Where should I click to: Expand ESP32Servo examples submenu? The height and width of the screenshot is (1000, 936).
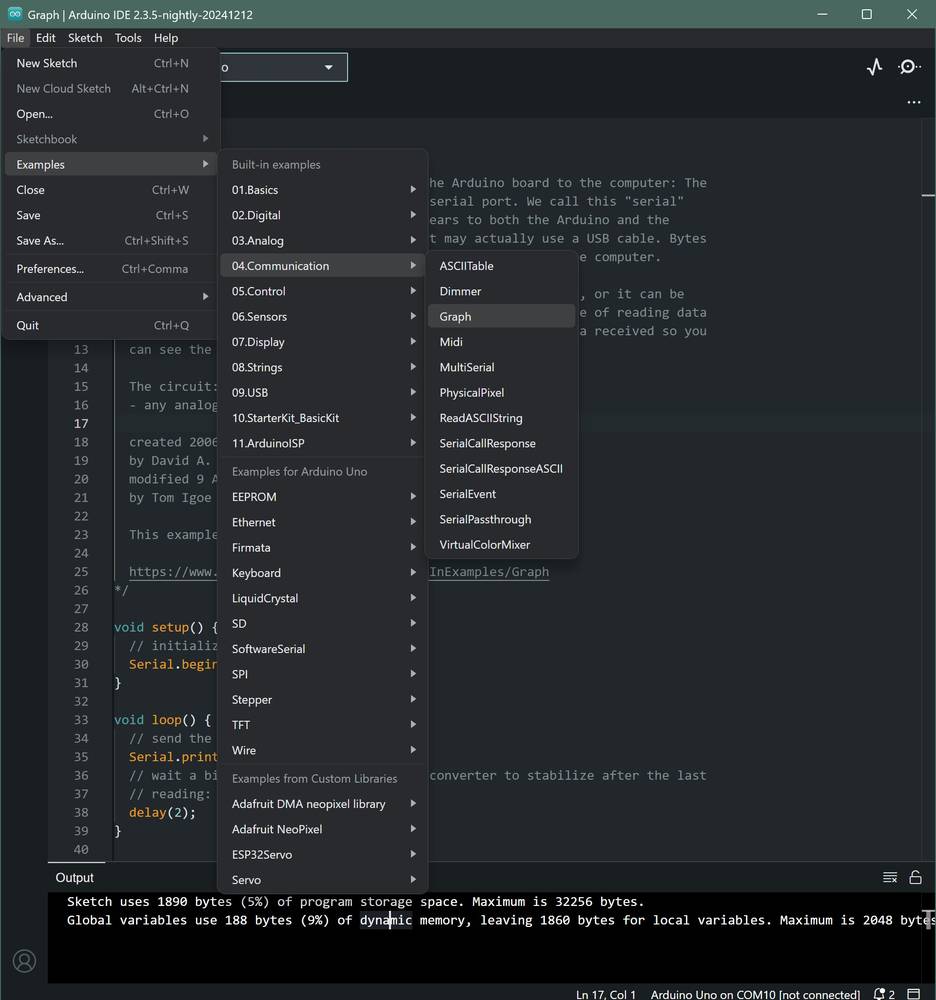(x=323, y=855)
